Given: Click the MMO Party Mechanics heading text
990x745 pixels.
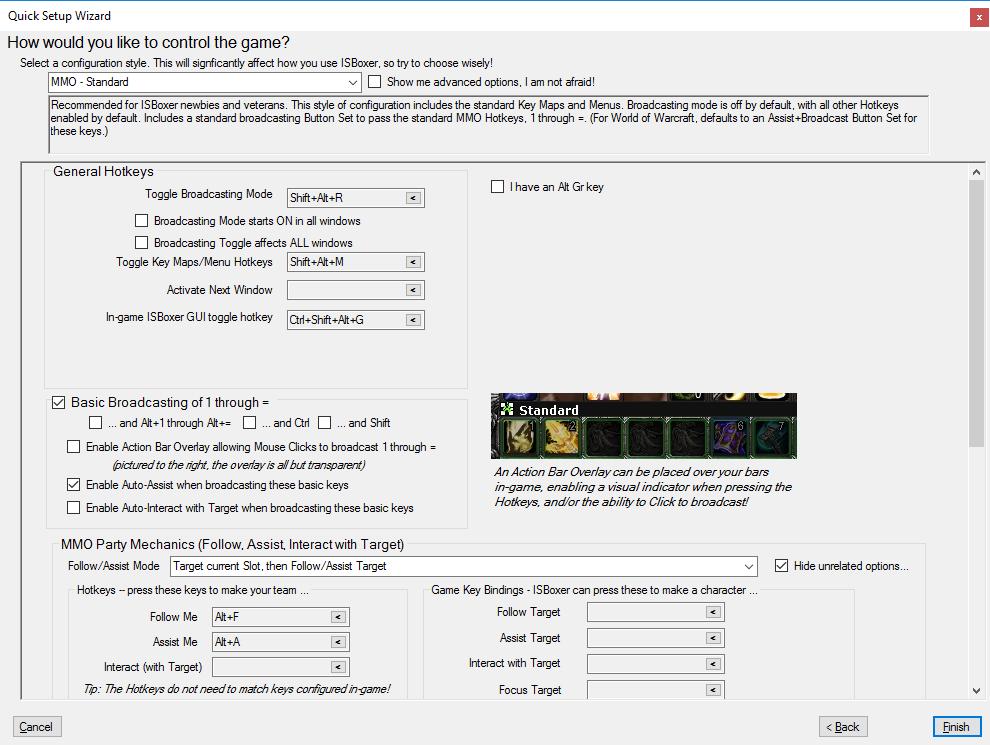Looking at the screenshot, I should pyautogui.click(x=232, y=544).
